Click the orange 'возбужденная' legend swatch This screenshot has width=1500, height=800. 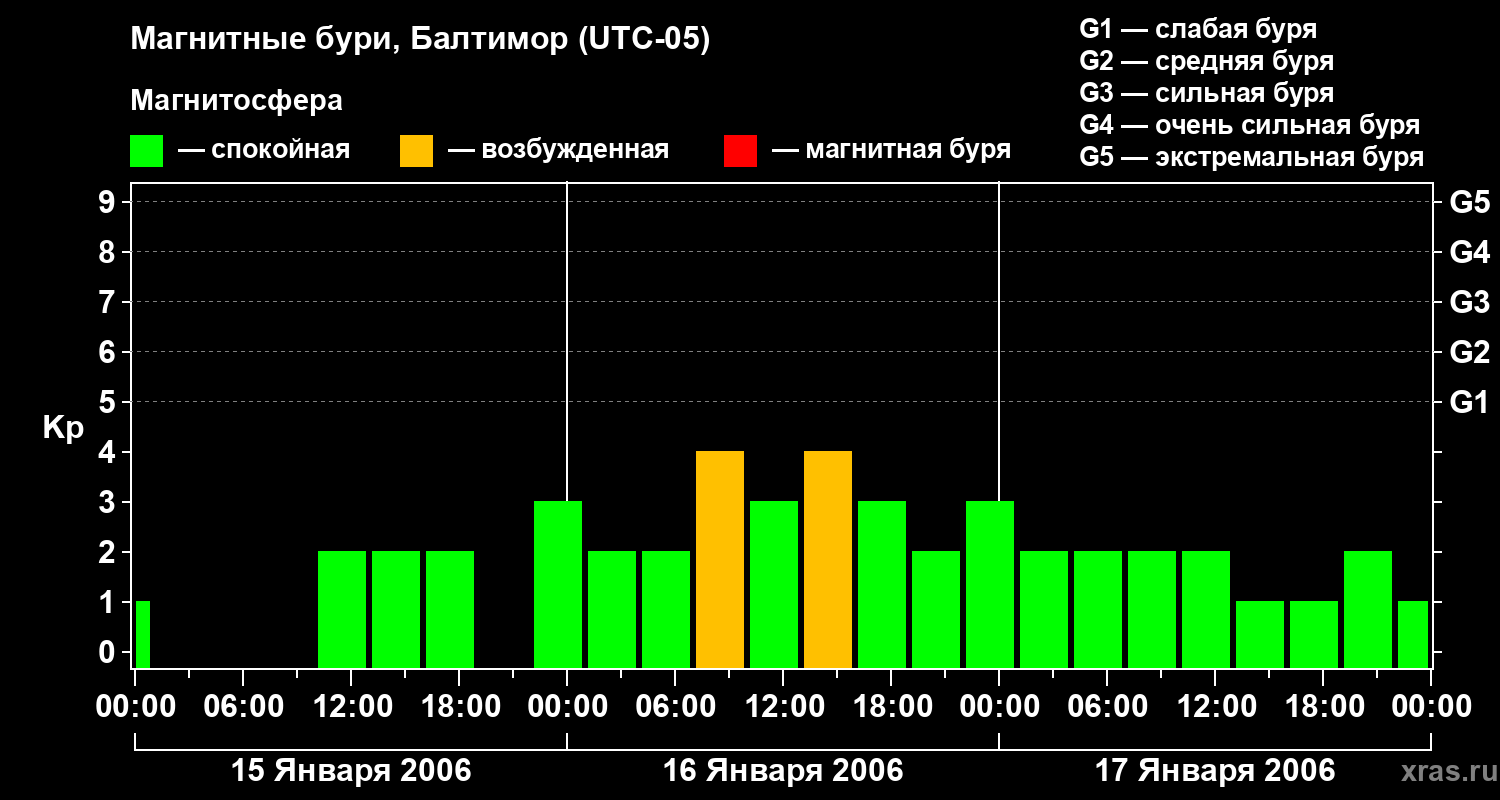tap(416, 151)
